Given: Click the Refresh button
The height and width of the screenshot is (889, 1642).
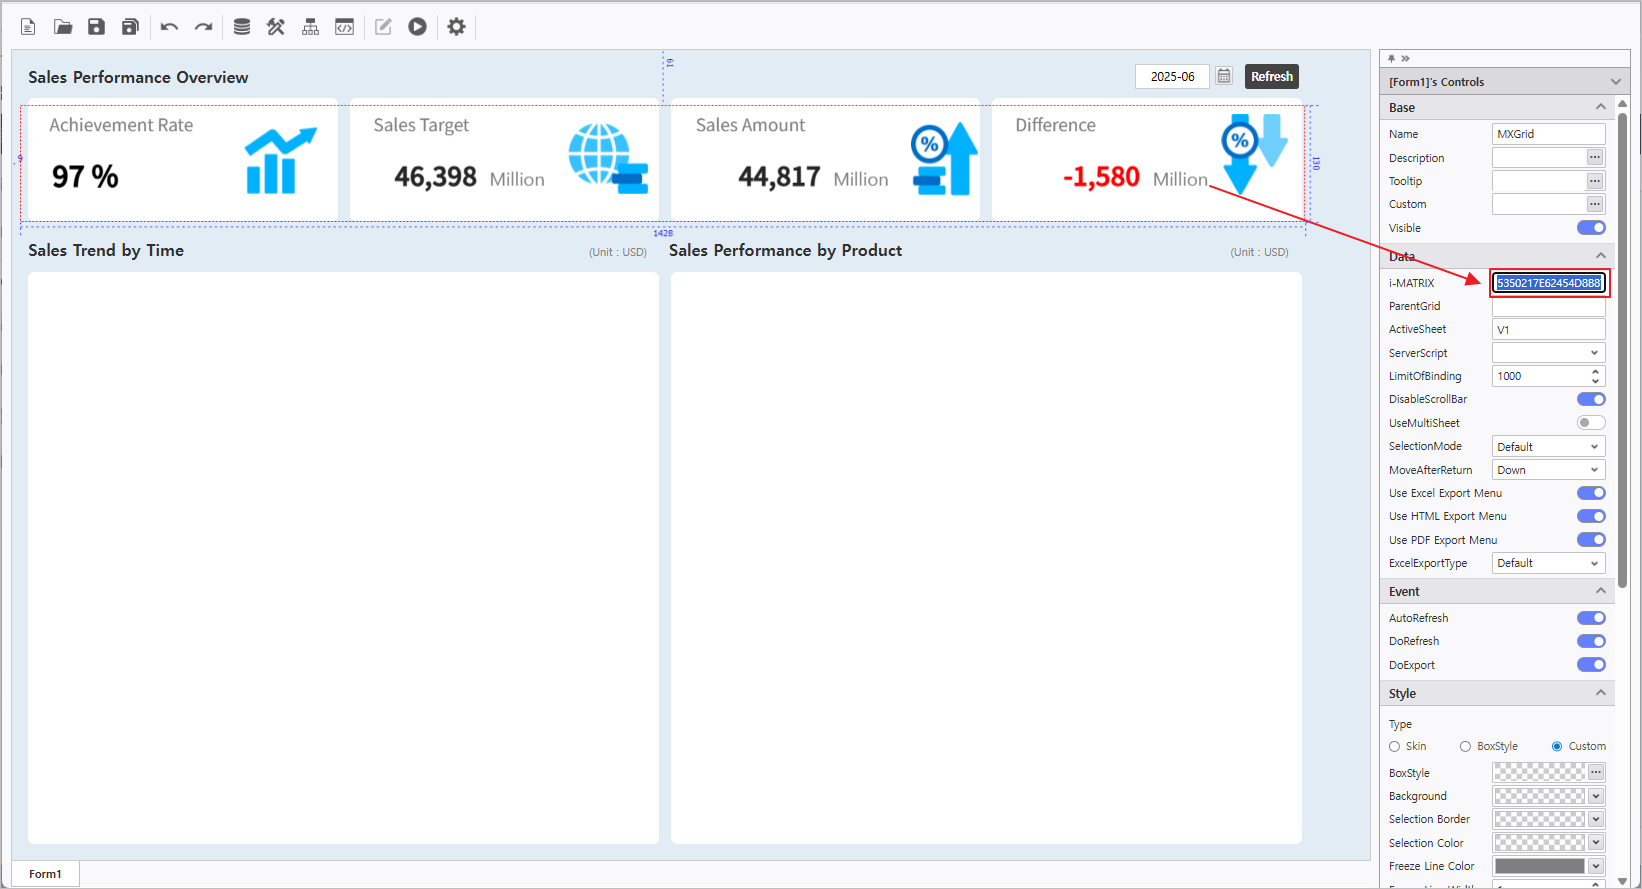Looking at the screenshot, I should point(1271,77).
